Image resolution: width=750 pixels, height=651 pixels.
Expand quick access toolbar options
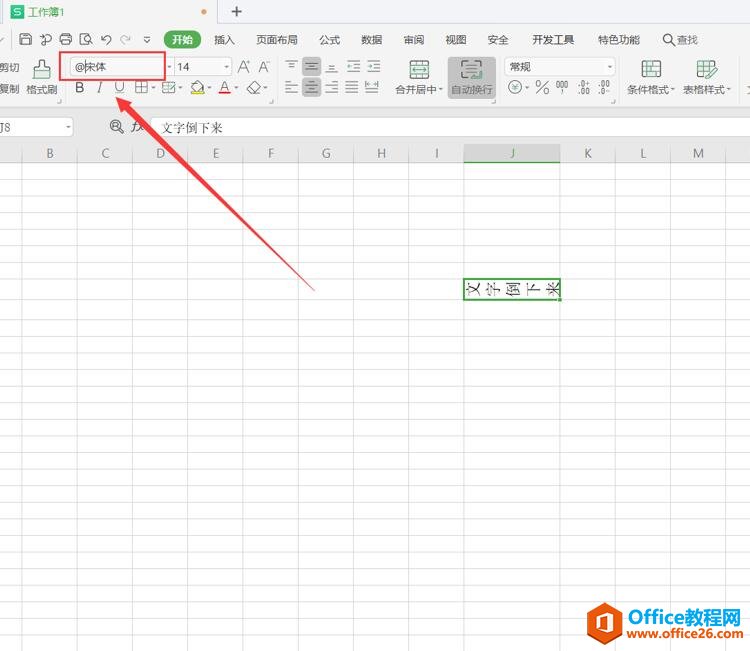[x=147, y=39]
